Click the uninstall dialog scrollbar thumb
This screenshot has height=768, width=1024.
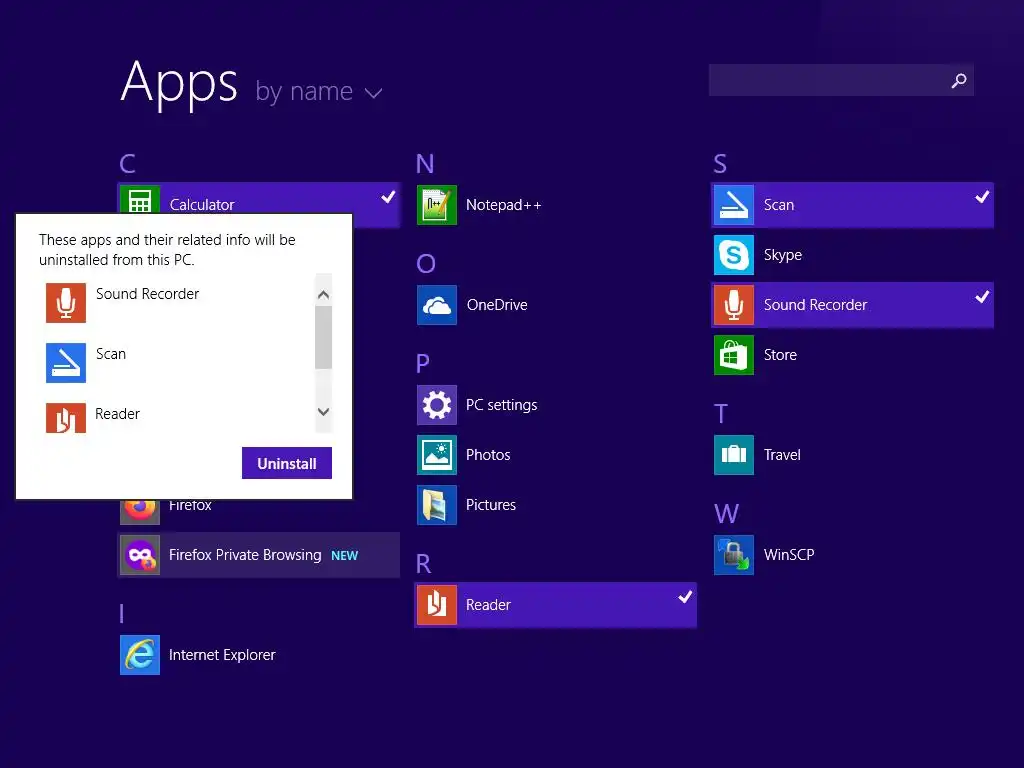[x=323, y=338]
